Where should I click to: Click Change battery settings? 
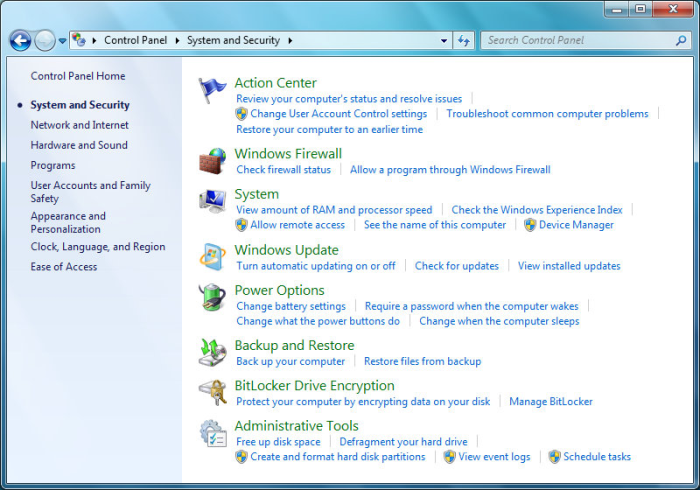coord(291,306)
